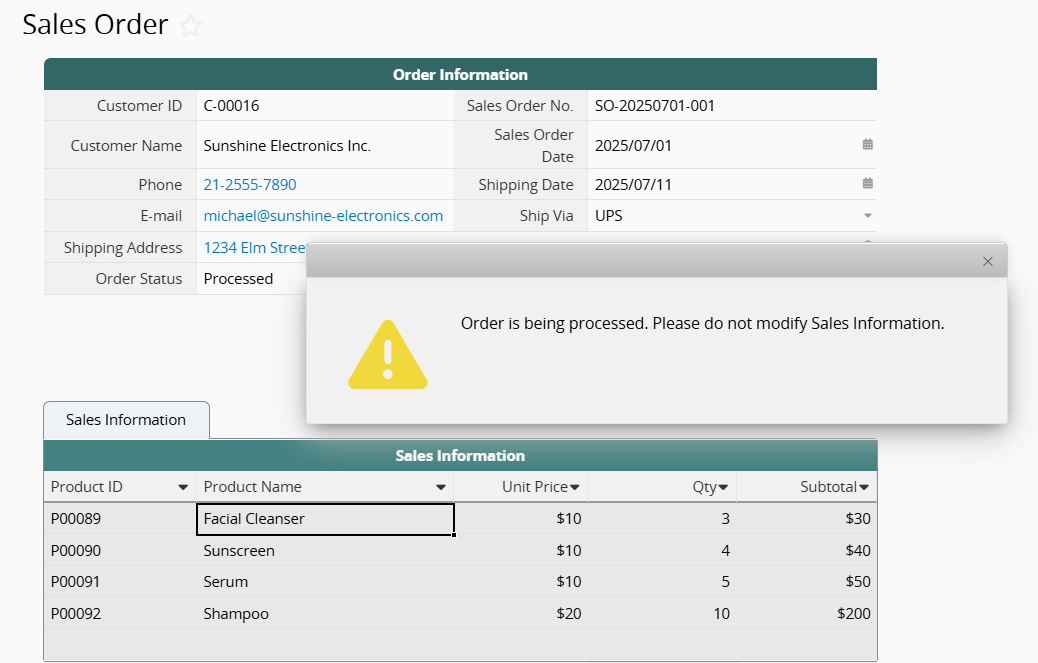Open the Subtotal column filter arrow

coord(864,487)
